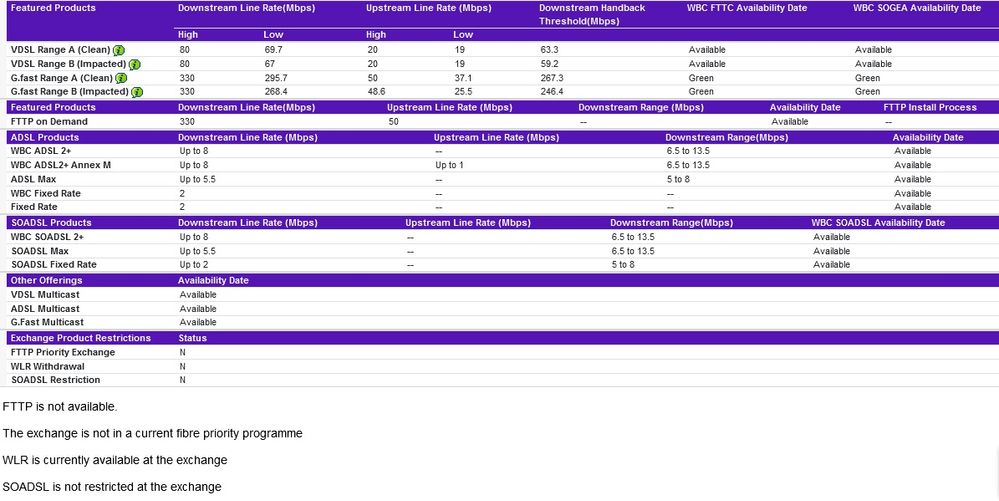Click the 'FTTP is not available.' text
This screenshot has height=501, width=999.
[60, 407]
